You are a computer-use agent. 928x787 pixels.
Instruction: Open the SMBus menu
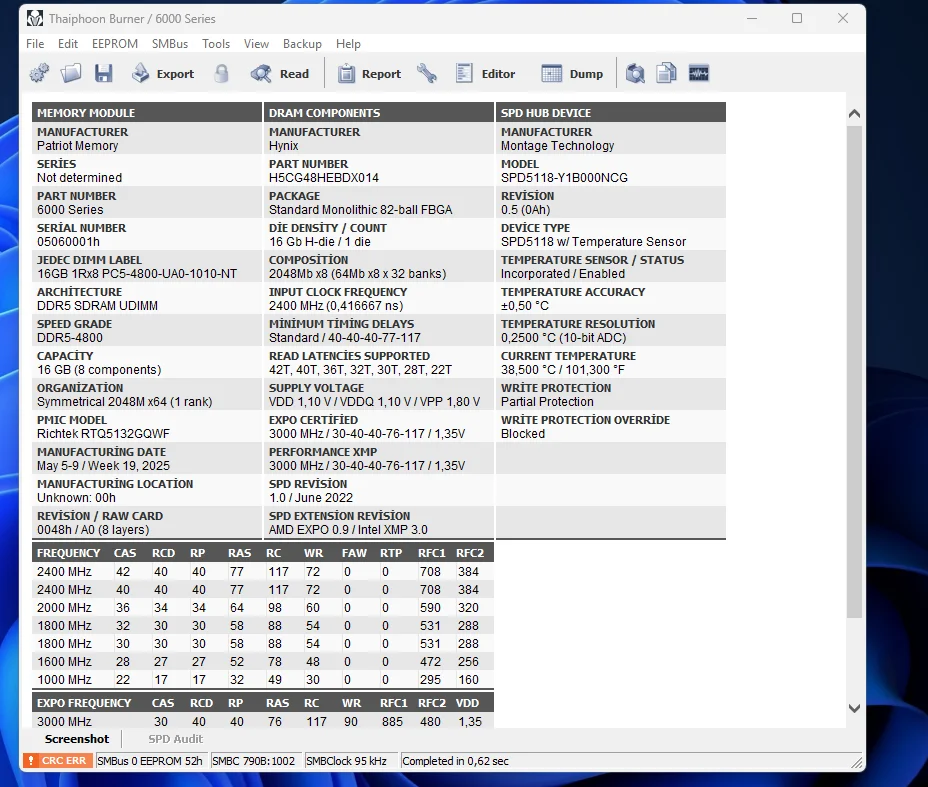(170, 44)
